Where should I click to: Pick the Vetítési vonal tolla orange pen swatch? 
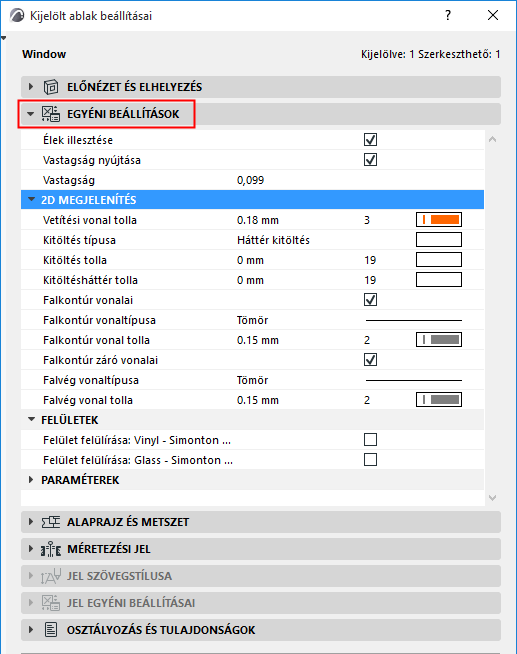click(x=439, y=220)
